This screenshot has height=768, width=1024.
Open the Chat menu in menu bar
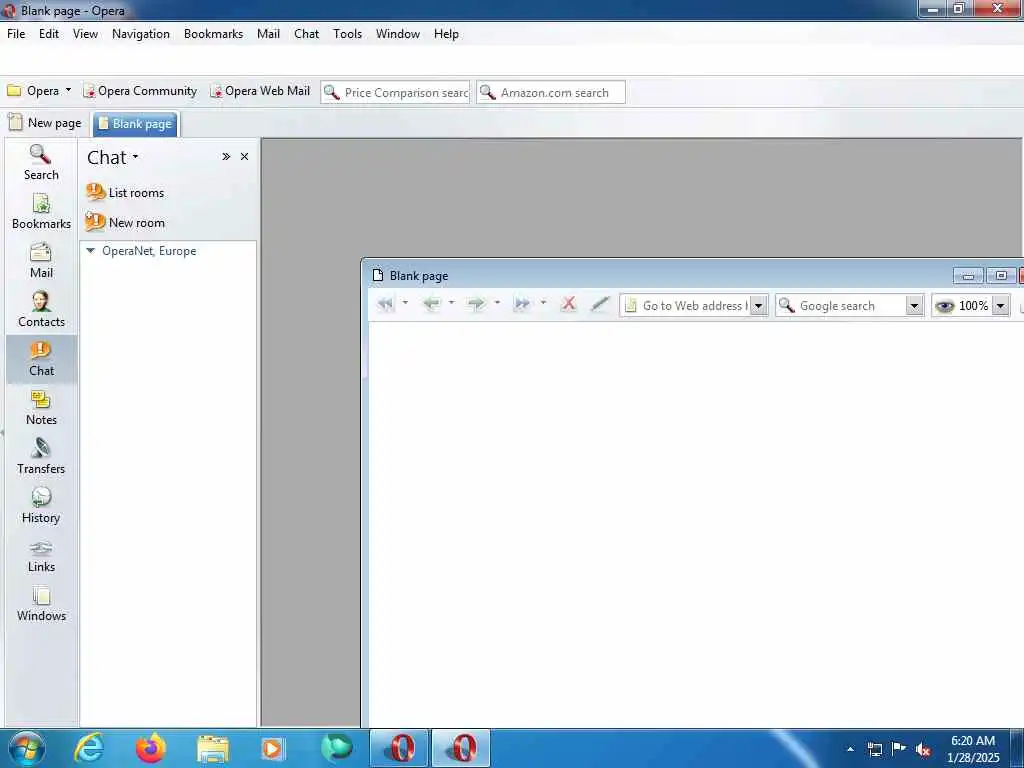click(x=306, y=34)
